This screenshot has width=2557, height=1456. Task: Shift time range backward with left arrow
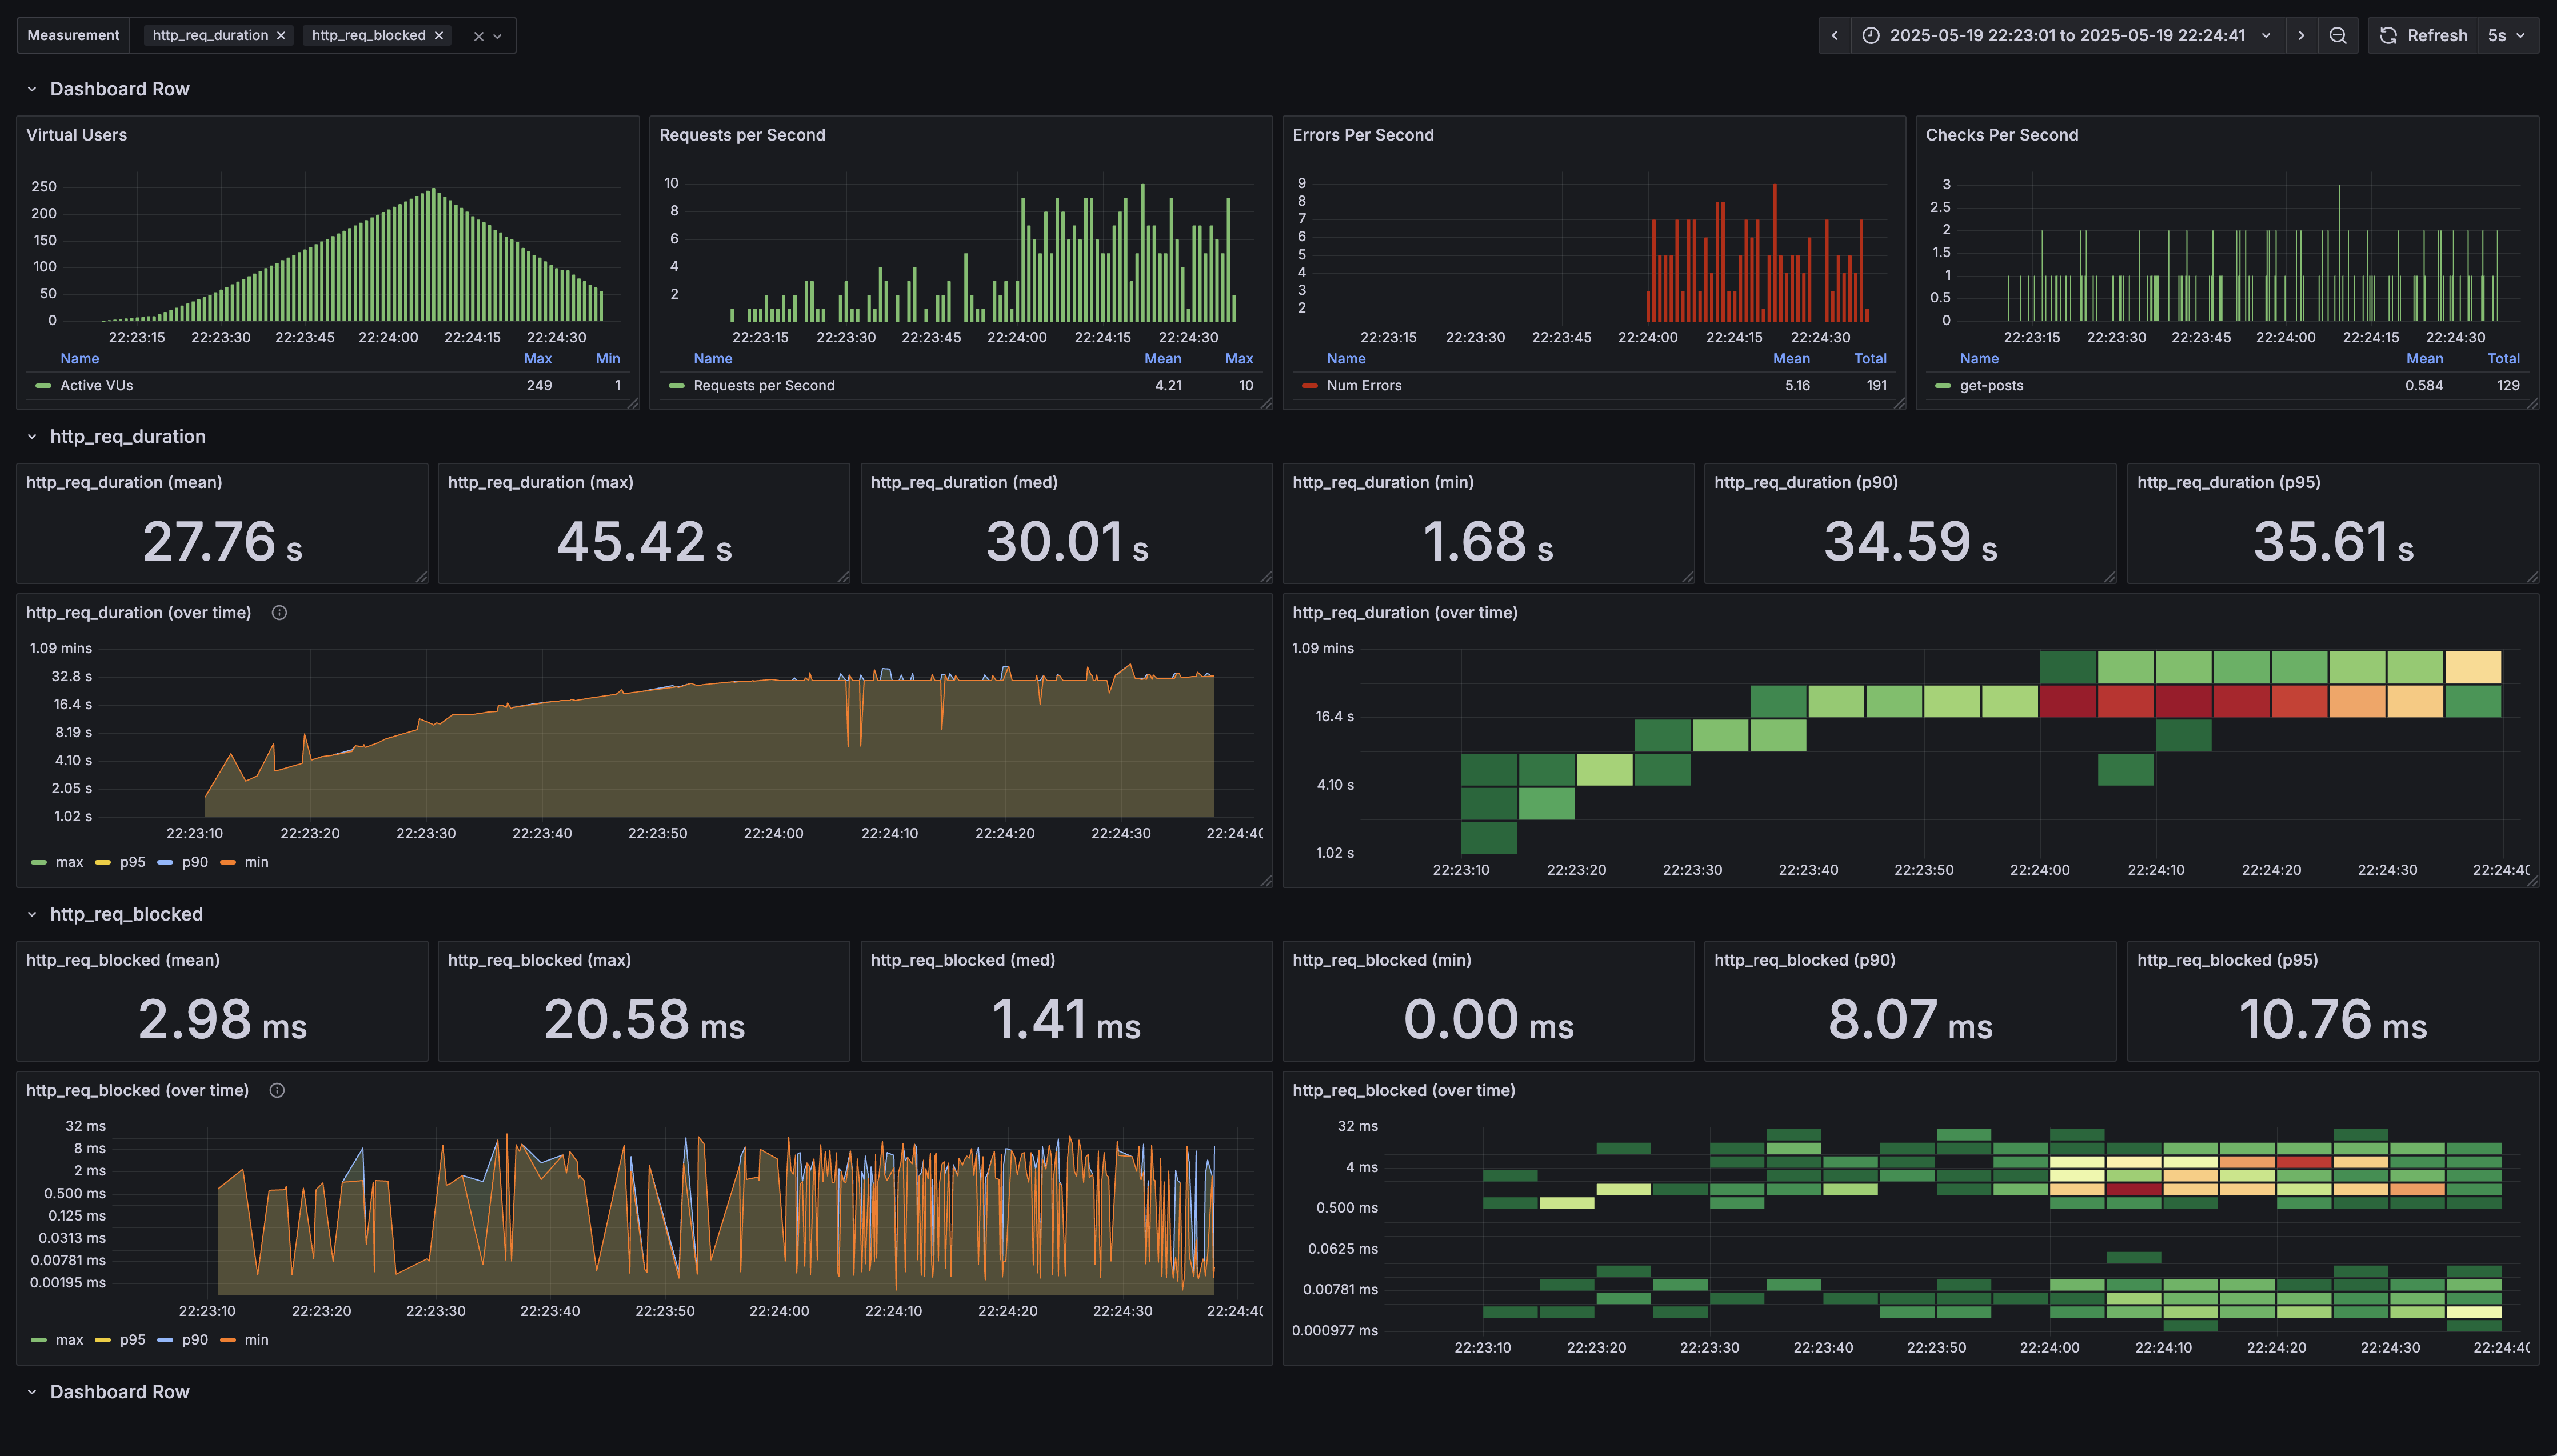(x=1834, y=35)
